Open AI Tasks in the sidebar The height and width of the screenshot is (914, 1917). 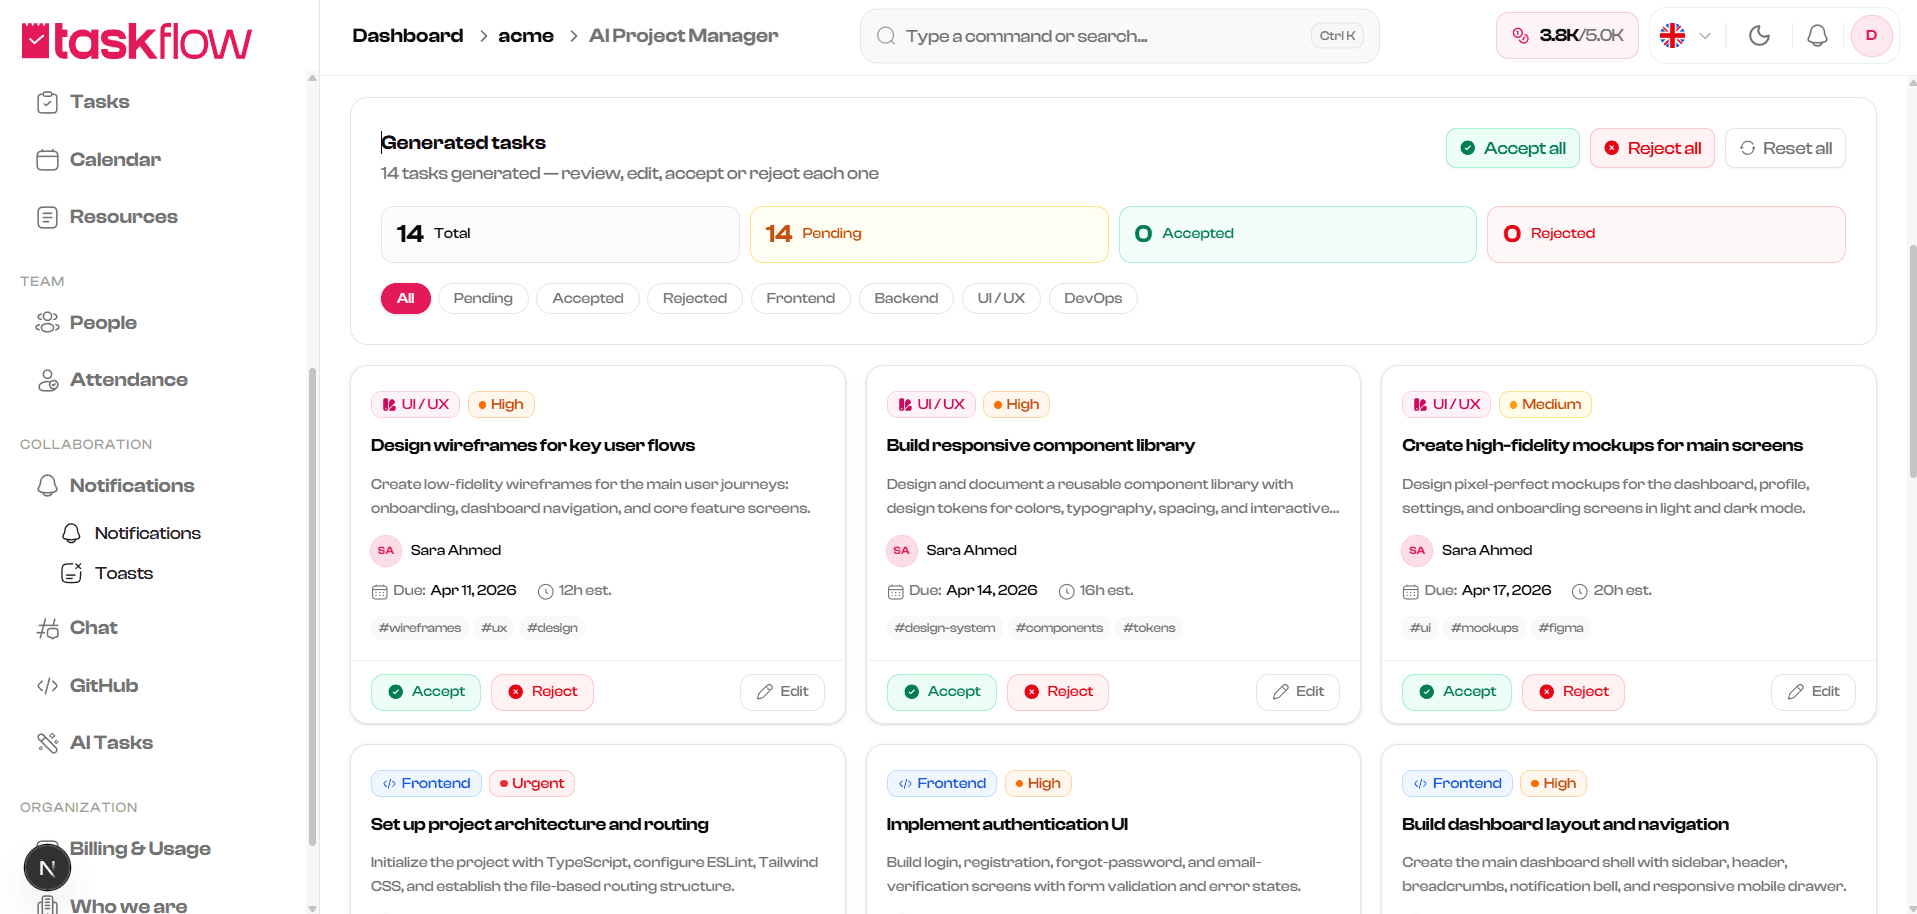click(95, 743)
